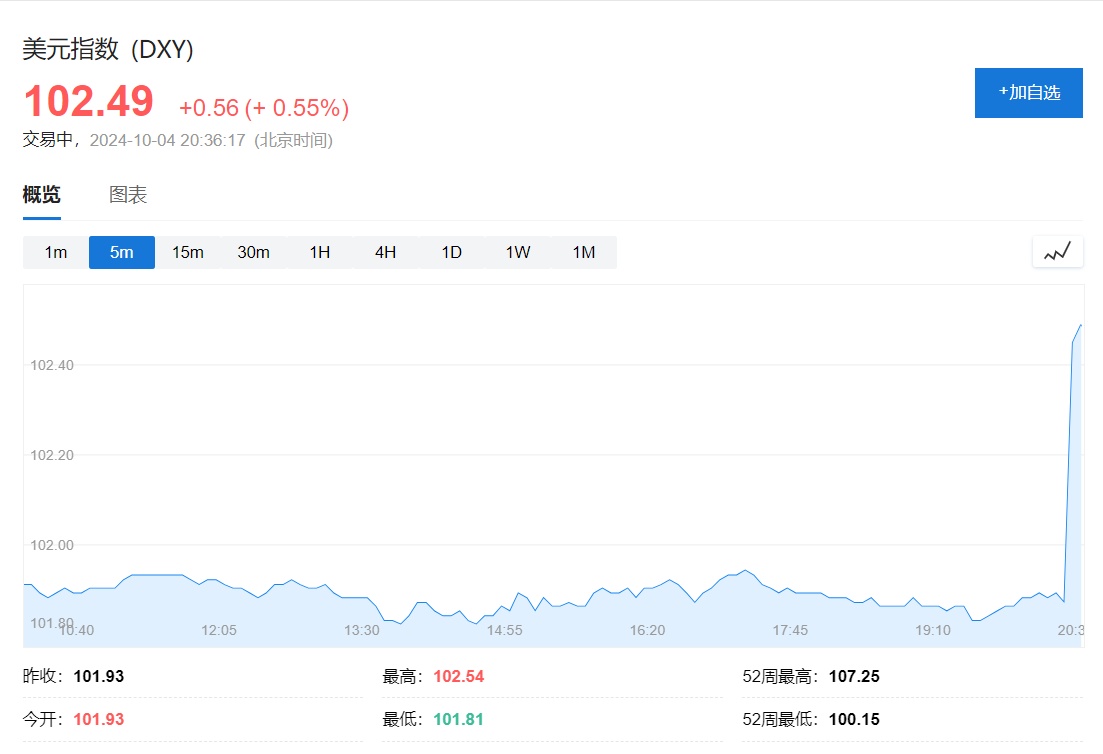Select the 1M monthly interval
The height and width of the screenshot is (754, 1103).
(x=584, y=252)
